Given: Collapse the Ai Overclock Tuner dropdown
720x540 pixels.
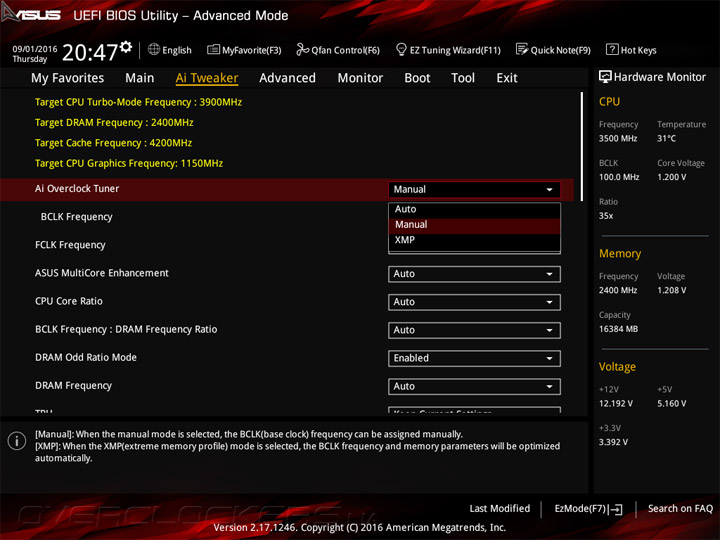Looking at the screenshot, I should (x=474, y=189).
